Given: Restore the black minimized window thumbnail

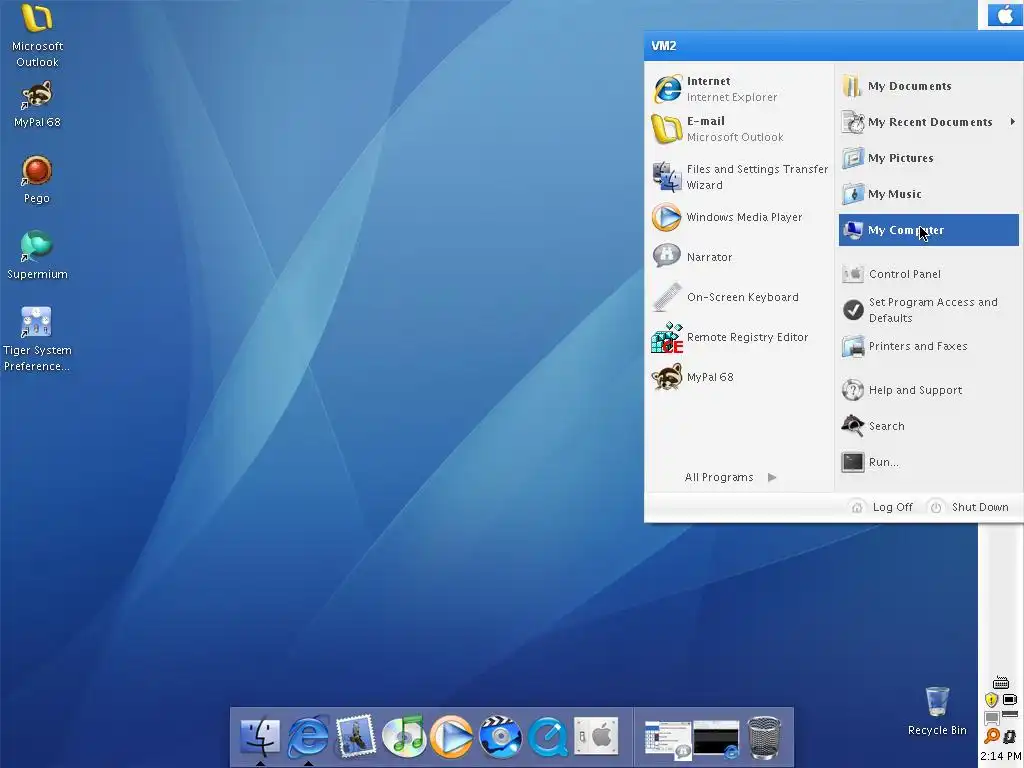Looking at the screenshot, I should point(716,741).
